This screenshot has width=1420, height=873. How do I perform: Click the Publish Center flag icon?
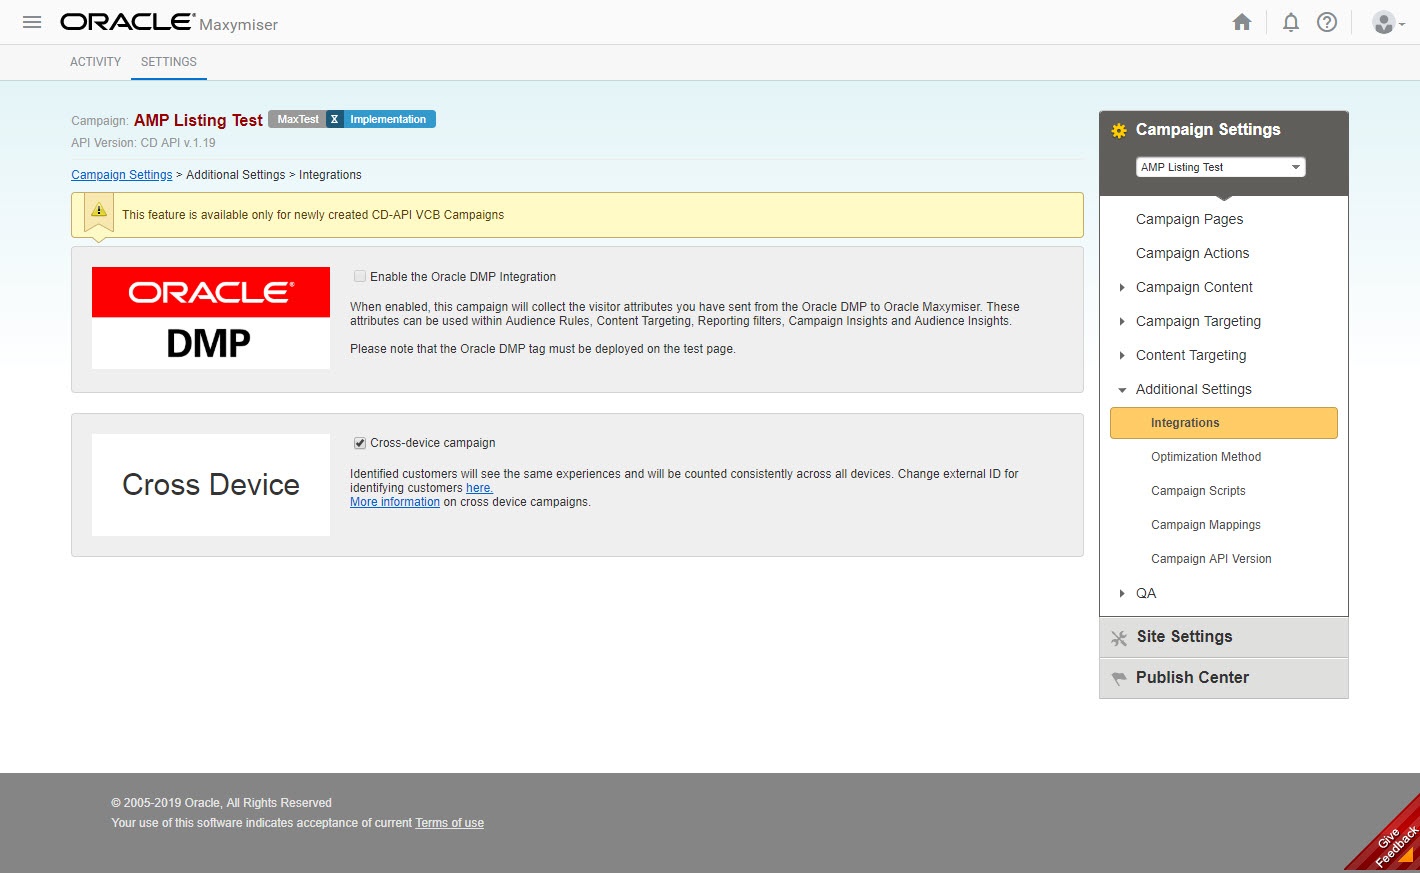tap(1119, 679)
